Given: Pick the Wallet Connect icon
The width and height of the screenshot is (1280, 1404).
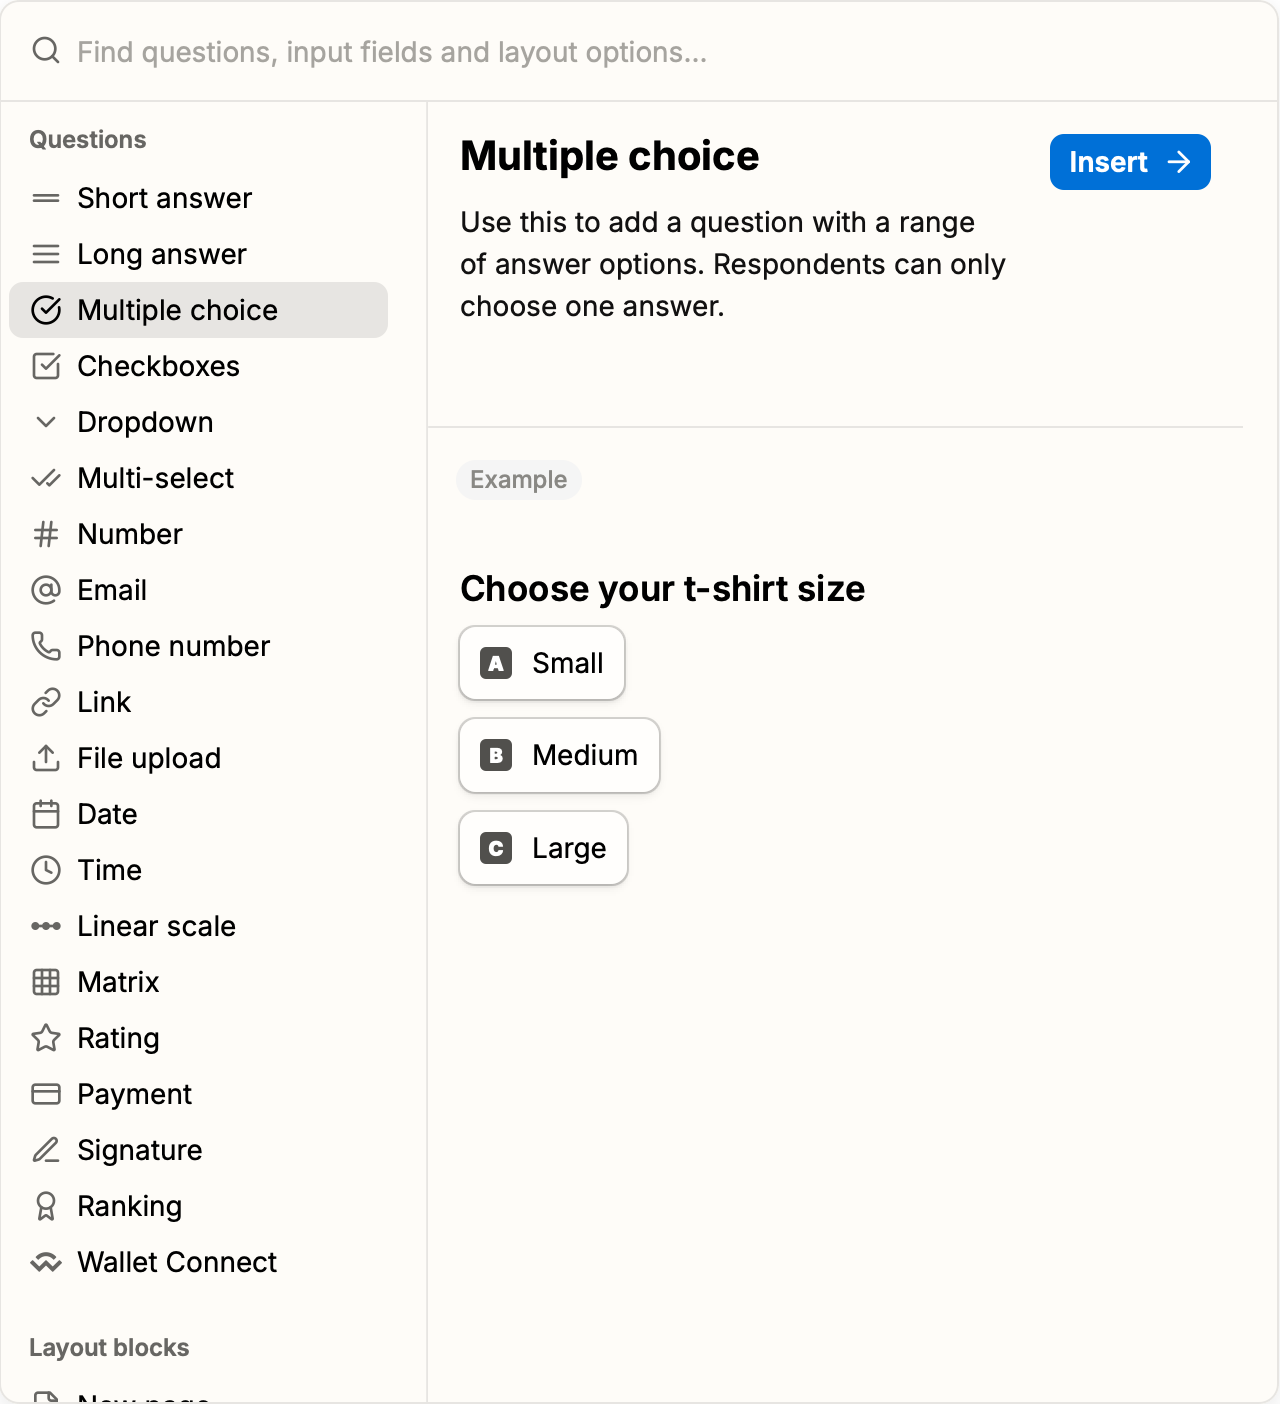Looking at the screenshot, I should click(46, 1262).
